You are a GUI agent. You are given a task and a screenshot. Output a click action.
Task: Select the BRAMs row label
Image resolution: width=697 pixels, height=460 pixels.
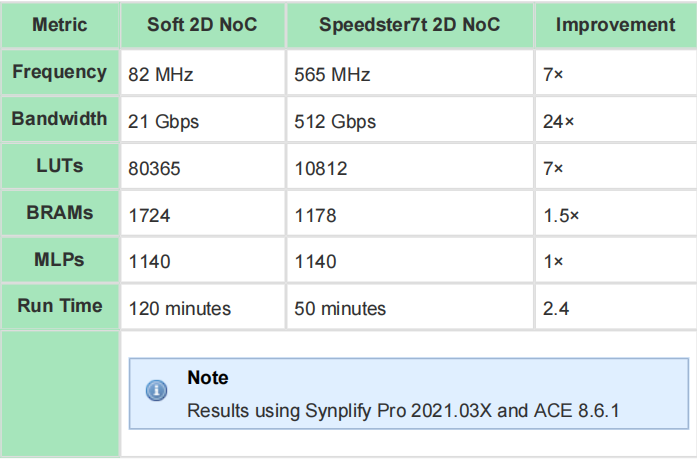point(59,212)
